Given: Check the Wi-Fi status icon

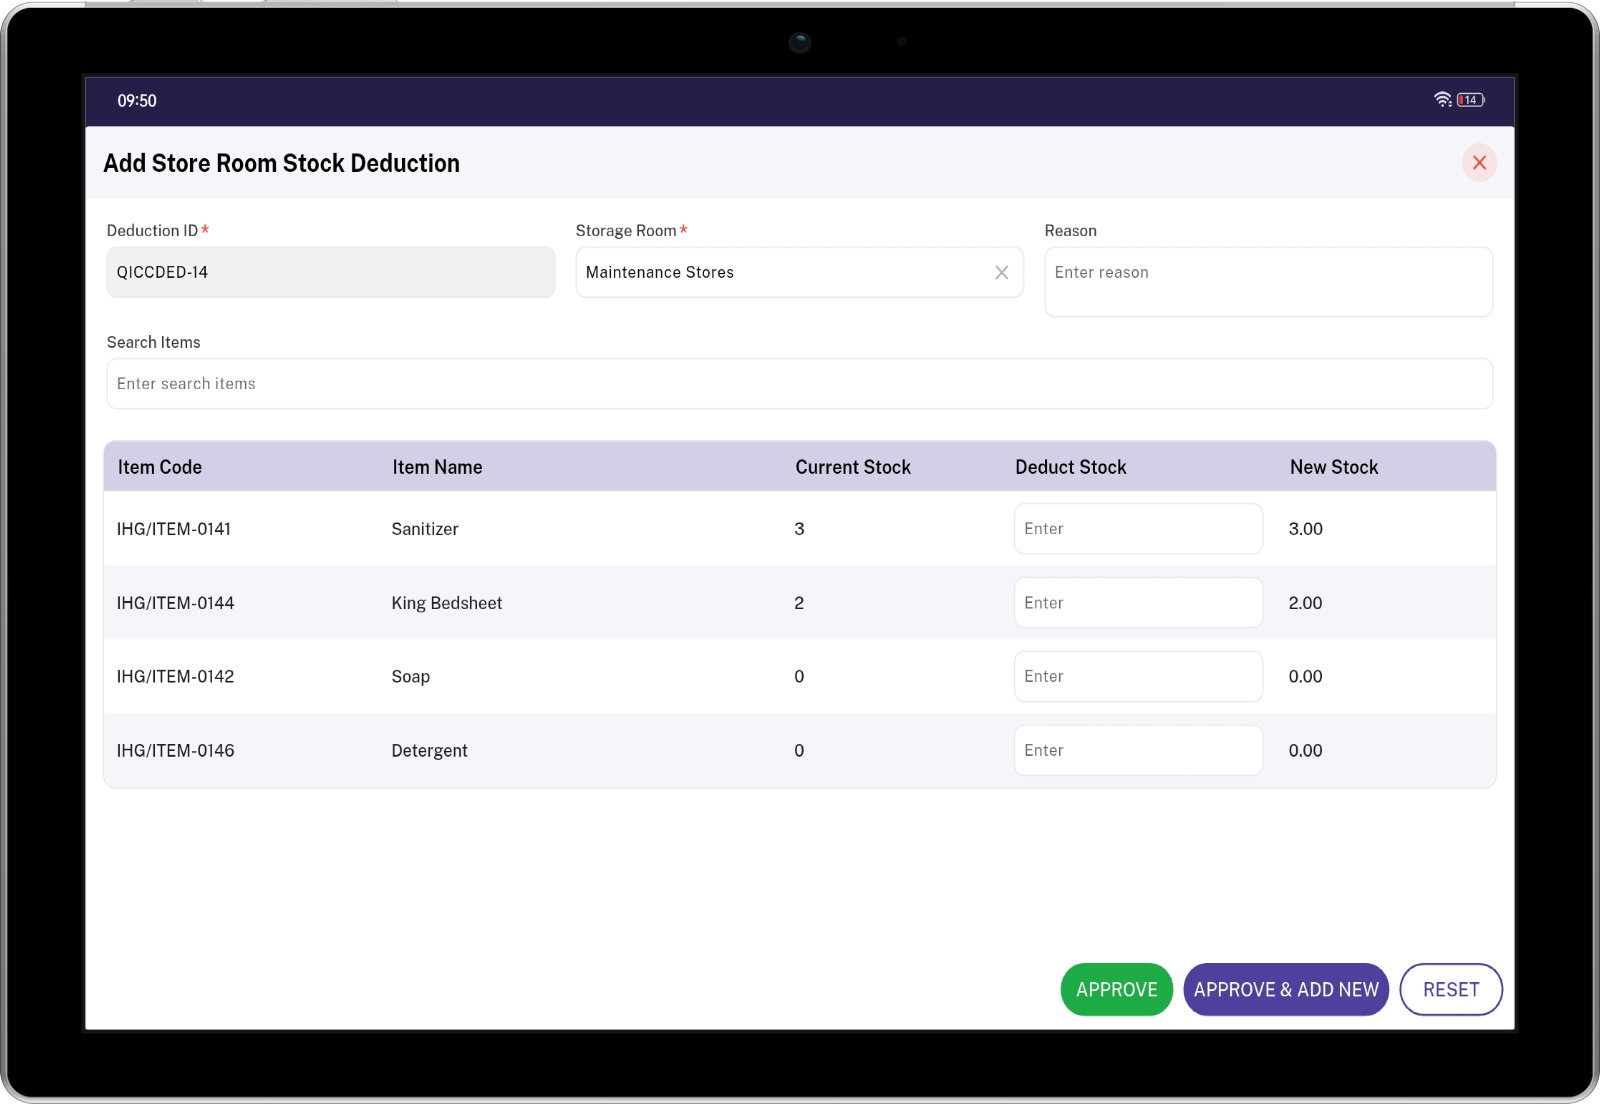Looking at the screenshot, I should (1442, 100).
